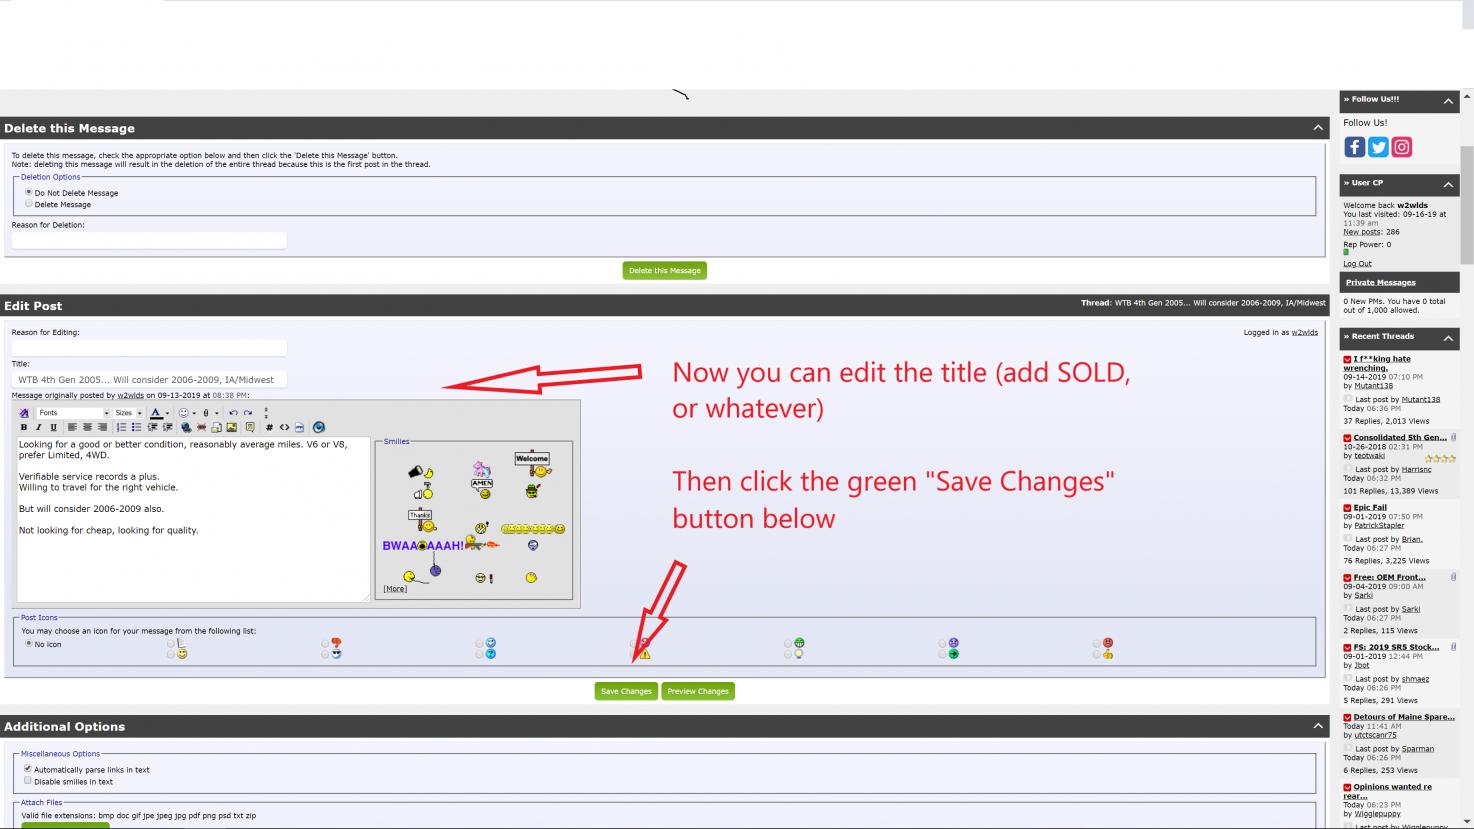Click the post Title input field
Screen dimensions: 1474x829
click(149, 380)
